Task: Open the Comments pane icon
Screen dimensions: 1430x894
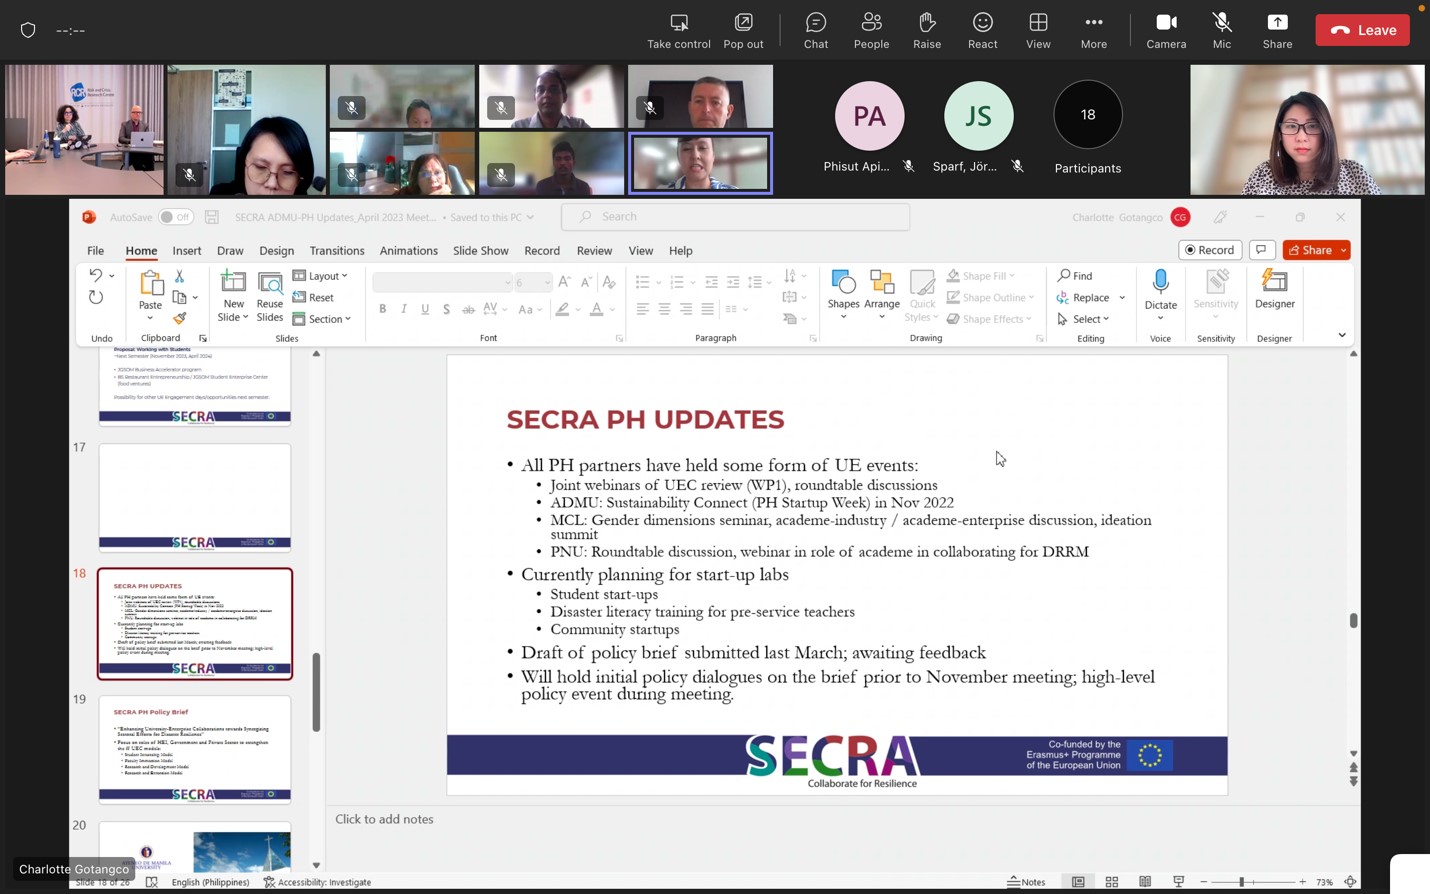Action: [x=1262, y=250]
